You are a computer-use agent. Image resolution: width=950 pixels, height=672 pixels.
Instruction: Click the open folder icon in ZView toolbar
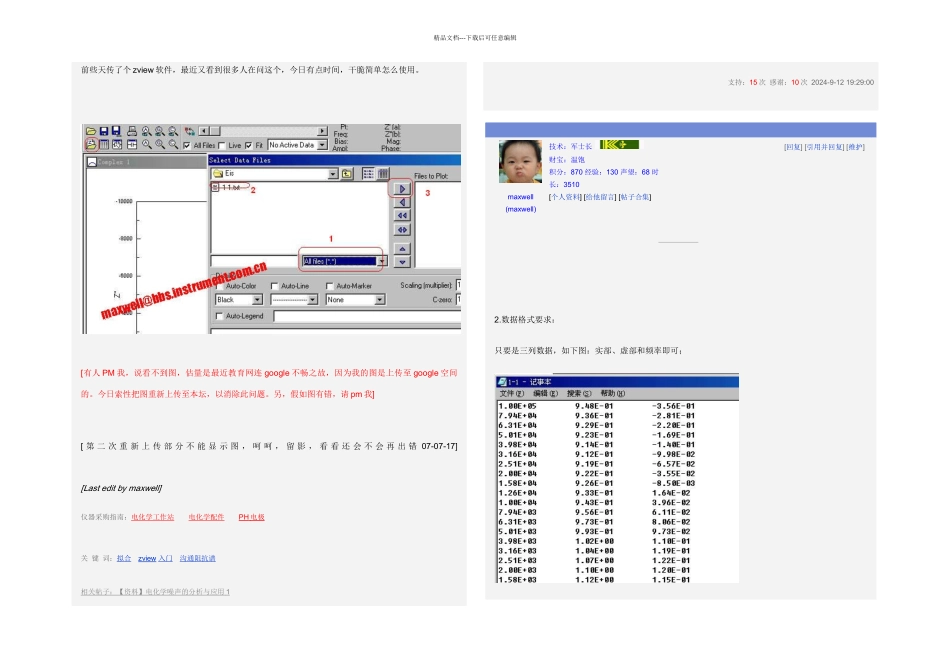[x=90, y=131]
